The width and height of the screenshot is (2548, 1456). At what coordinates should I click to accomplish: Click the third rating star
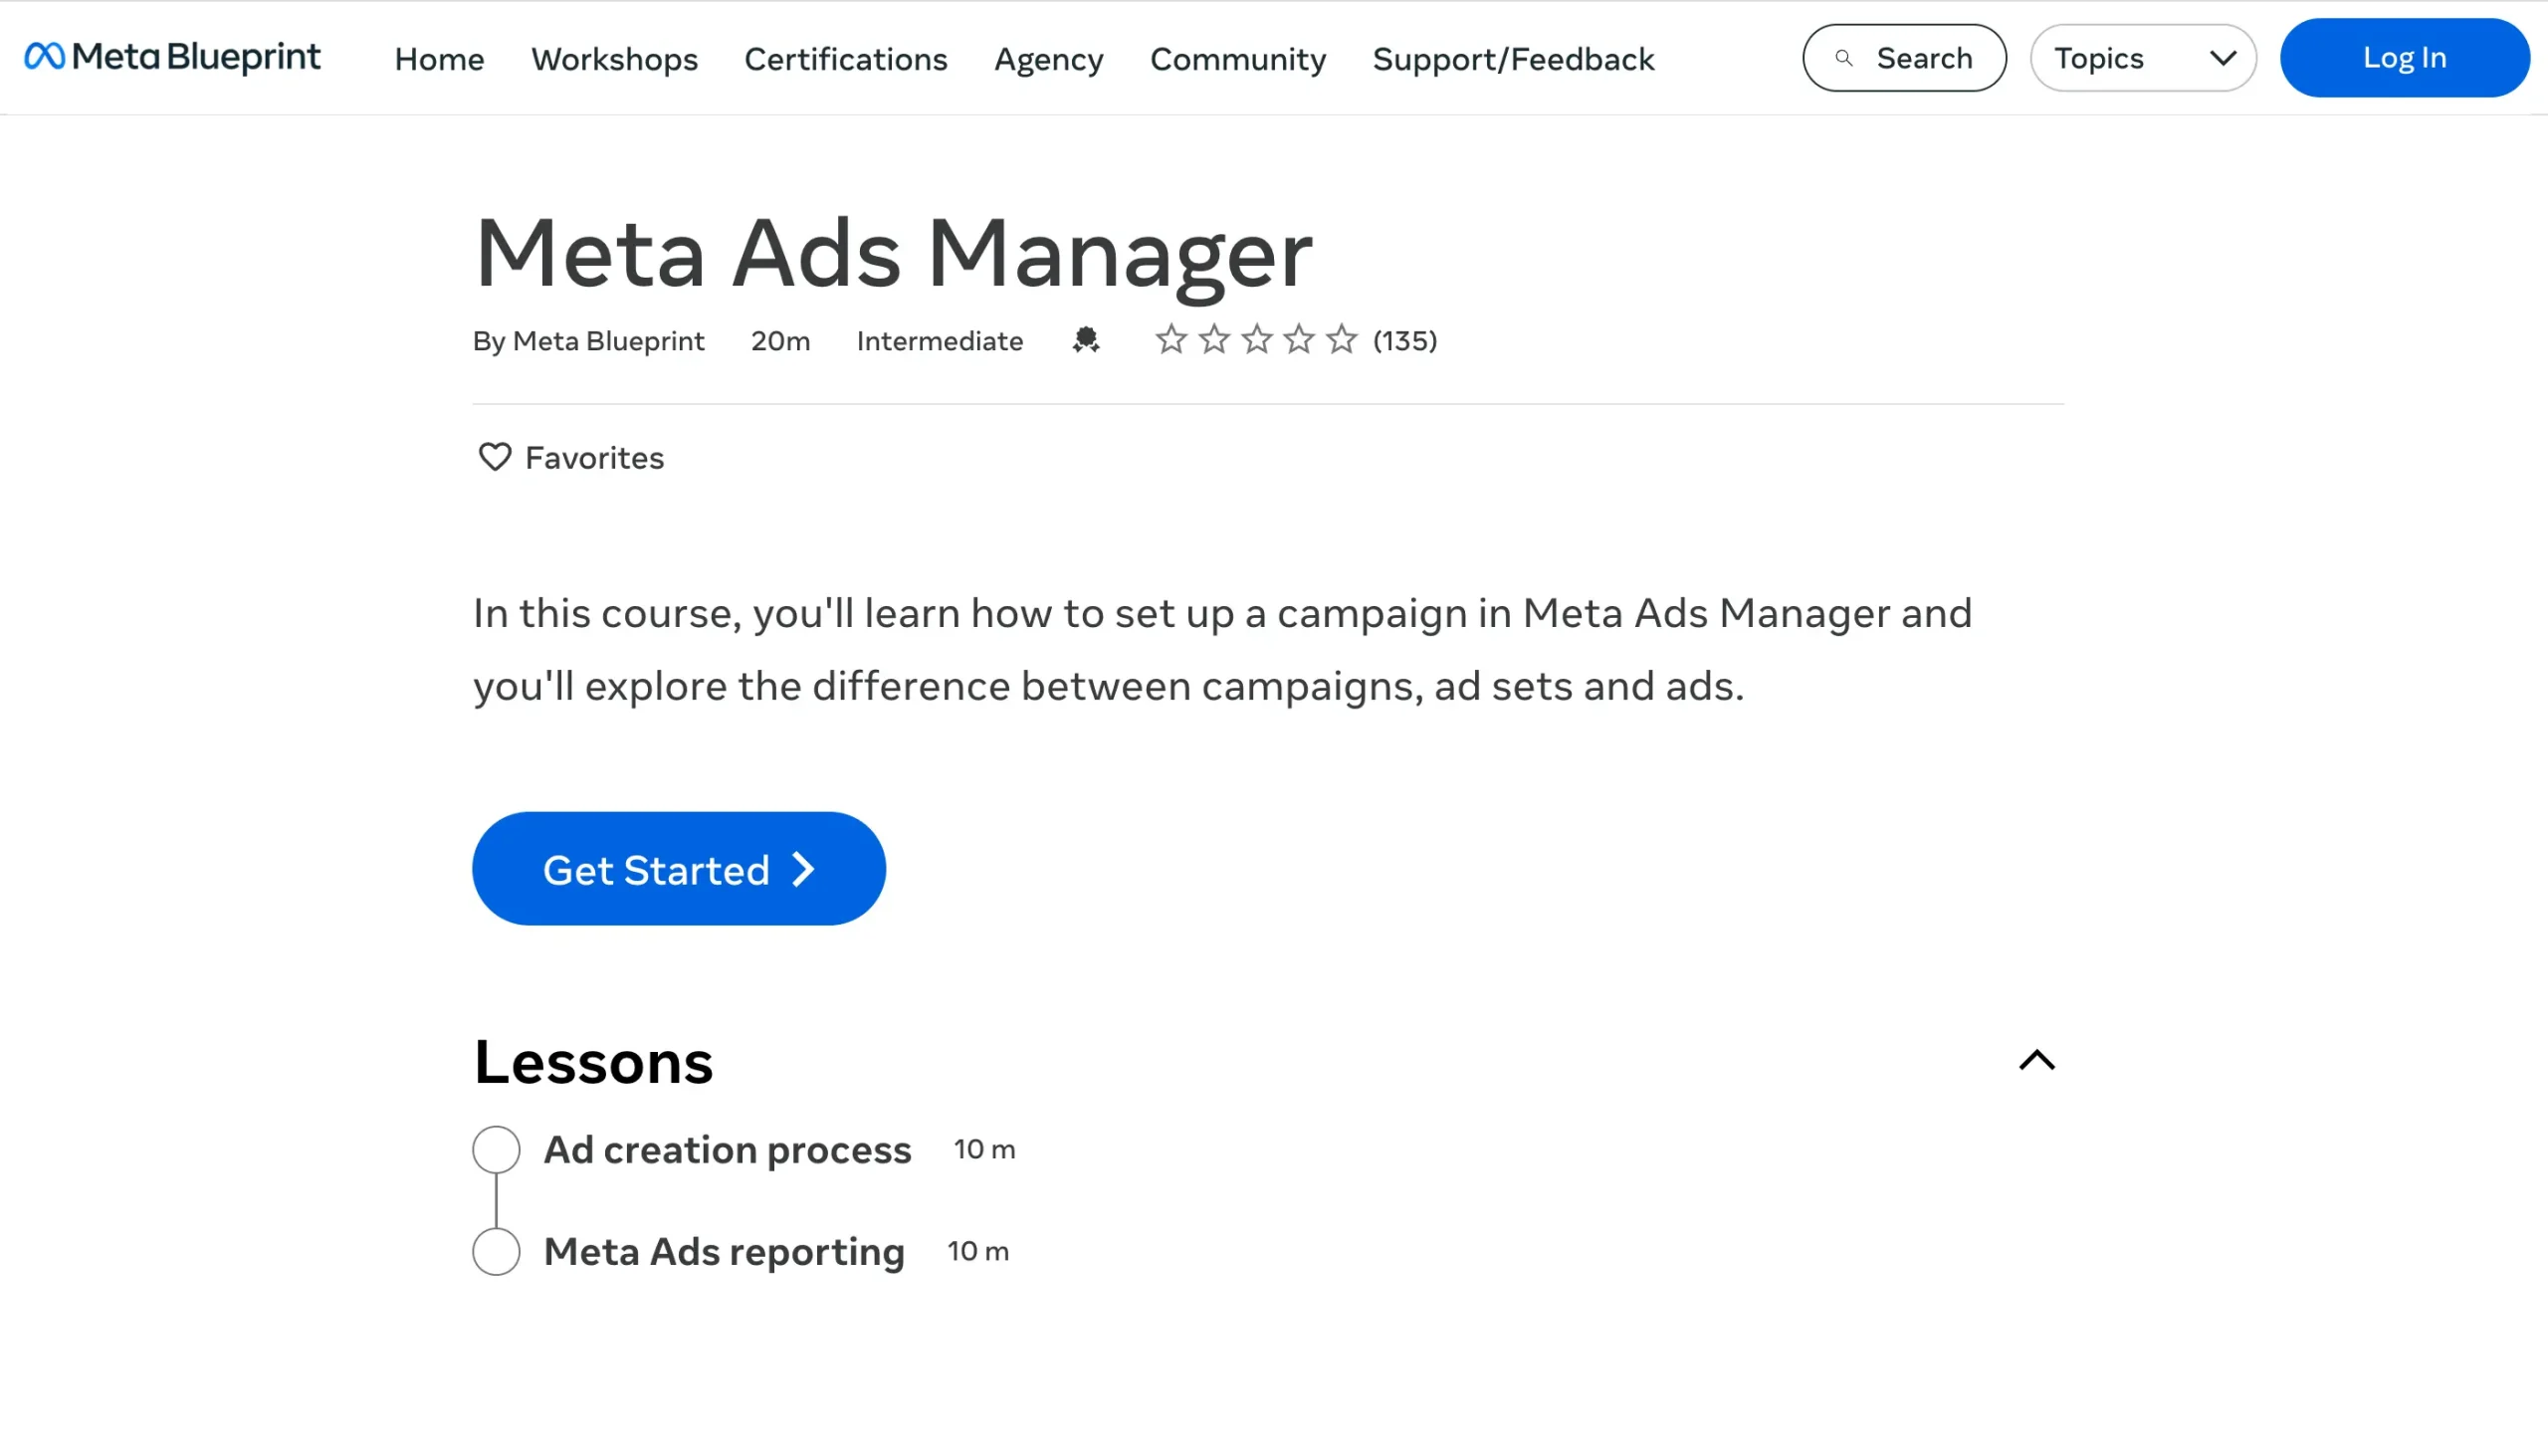[x=1256, y=340]
